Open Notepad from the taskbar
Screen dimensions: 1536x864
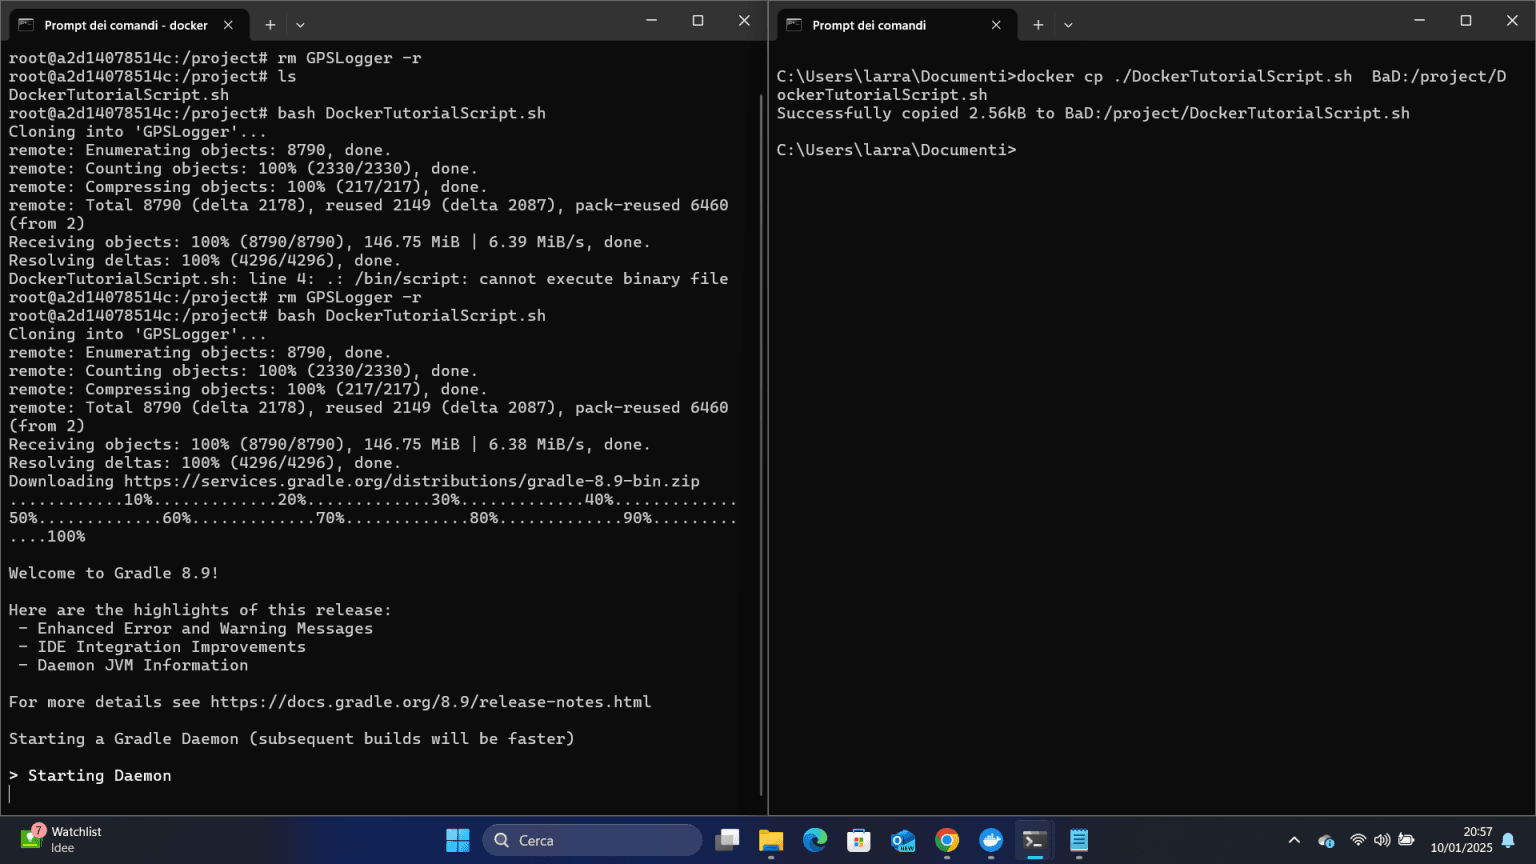pos(1078,840)
